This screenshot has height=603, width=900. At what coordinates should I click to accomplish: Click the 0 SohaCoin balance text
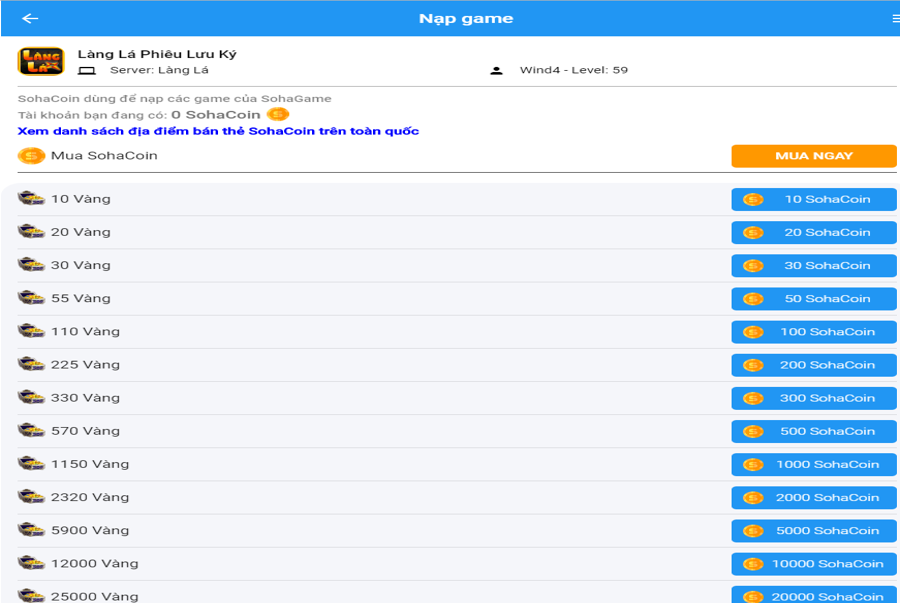coord(216,115)
